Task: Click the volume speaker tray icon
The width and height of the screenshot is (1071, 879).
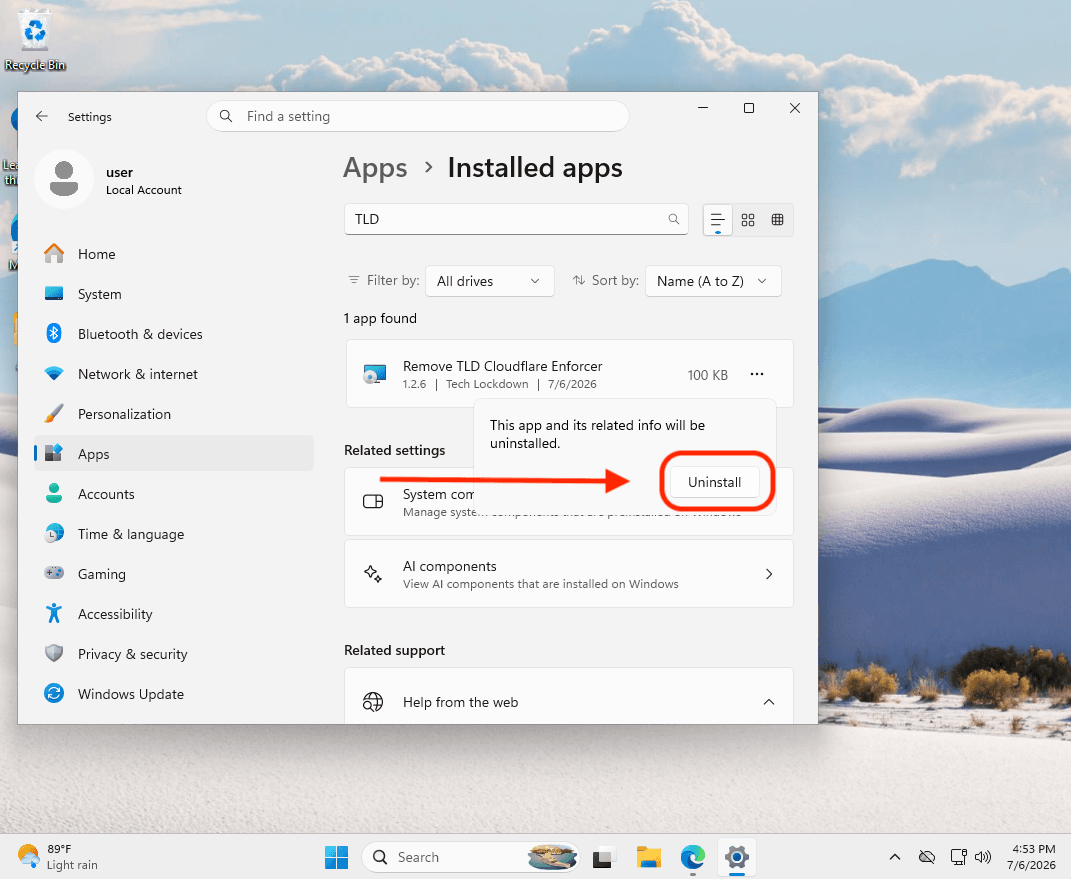Action: click(983, 857)
